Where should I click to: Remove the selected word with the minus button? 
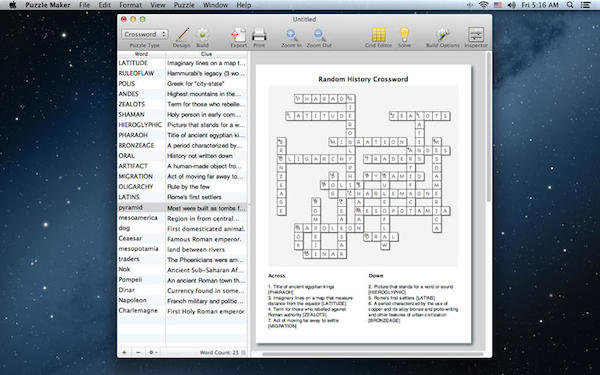tap(138, 352)
